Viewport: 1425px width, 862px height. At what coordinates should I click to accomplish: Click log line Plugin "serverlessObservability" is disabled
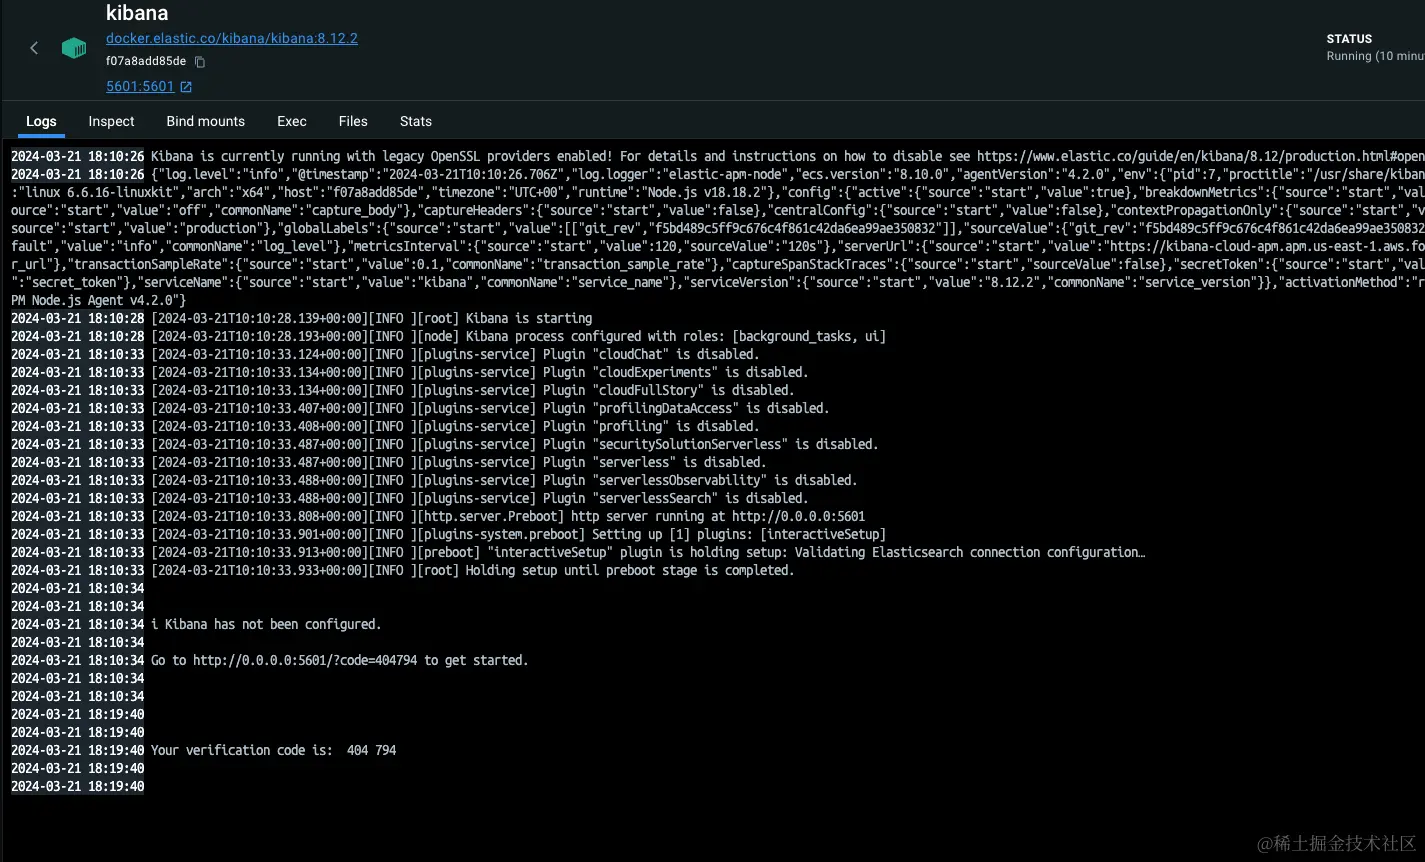[434, 480]
